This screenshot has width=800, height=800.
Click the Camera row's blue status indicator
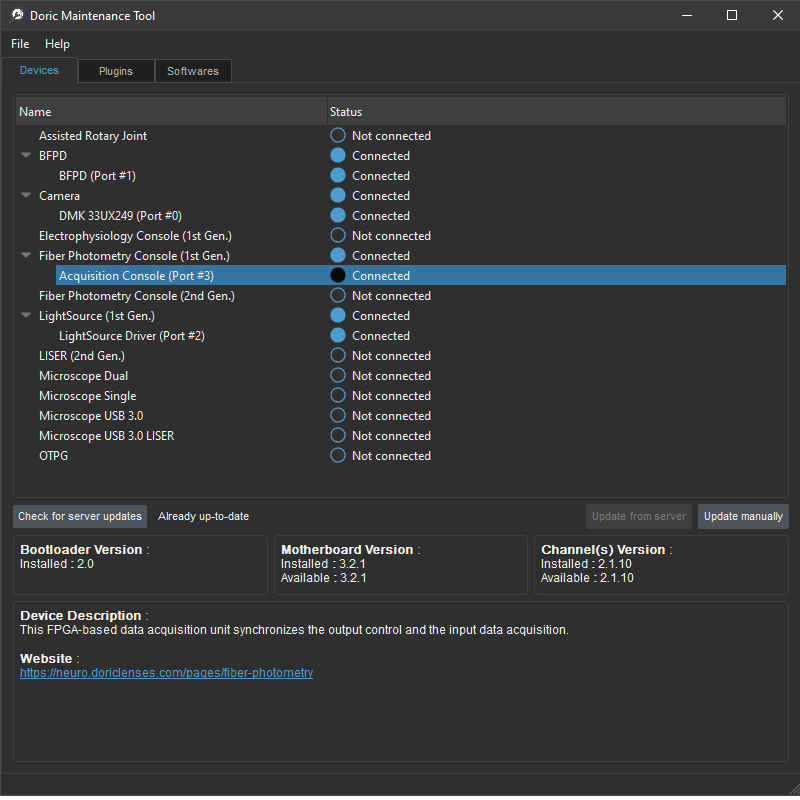pyautogui.click(x=338, y=196)
